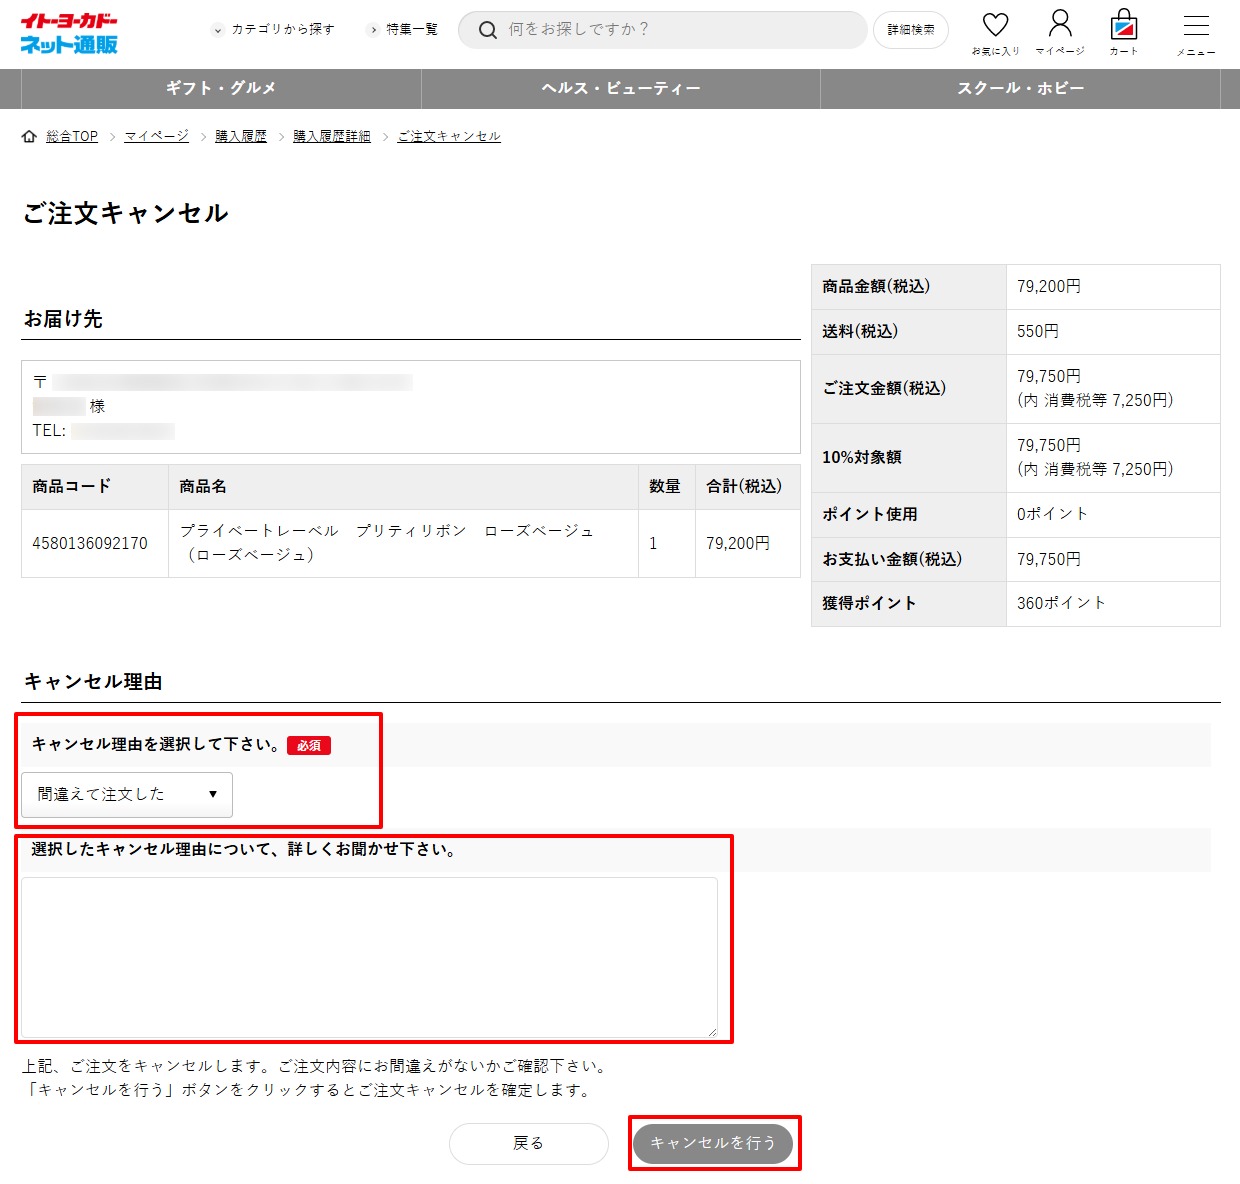Click the cancel reason details text area
The height and width of the screenshot is (1184, 1240).
(x=369, y=957)
